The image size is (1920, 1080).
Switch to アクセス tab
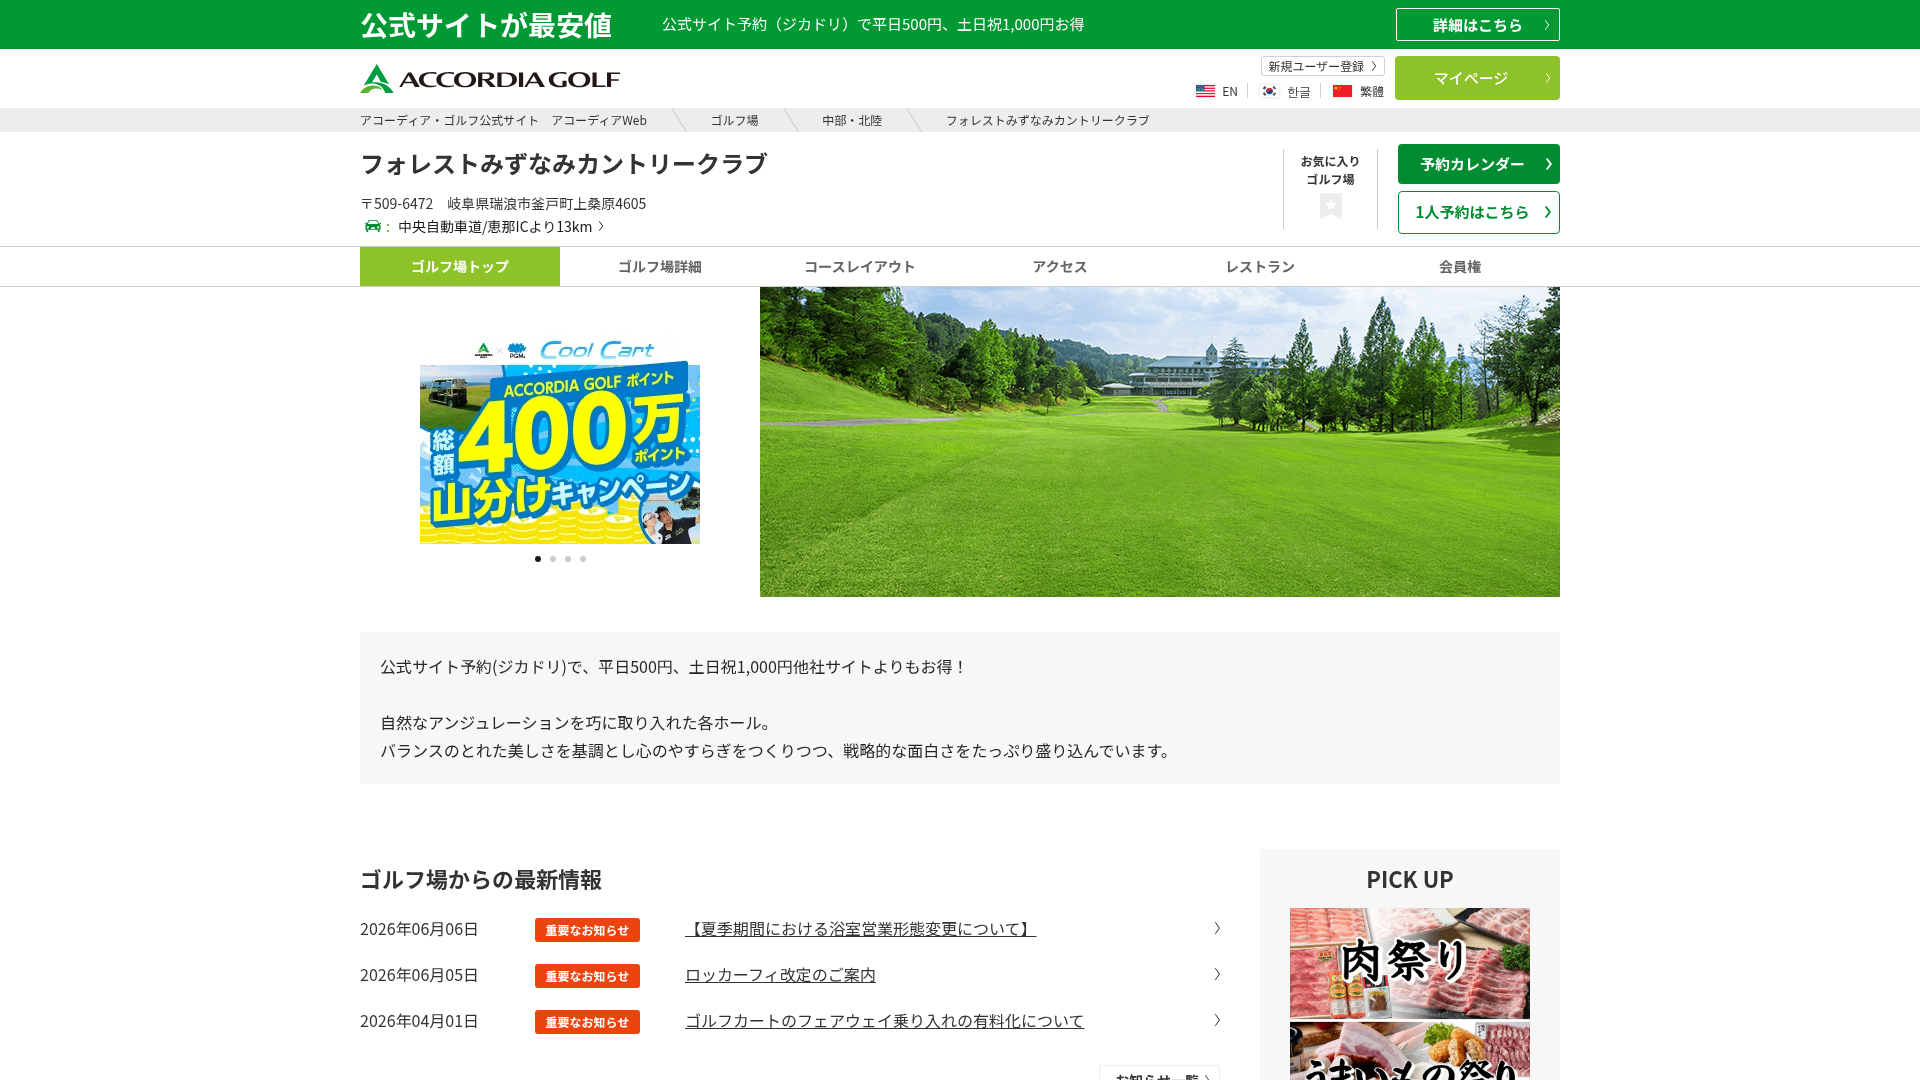(1060, 266)
